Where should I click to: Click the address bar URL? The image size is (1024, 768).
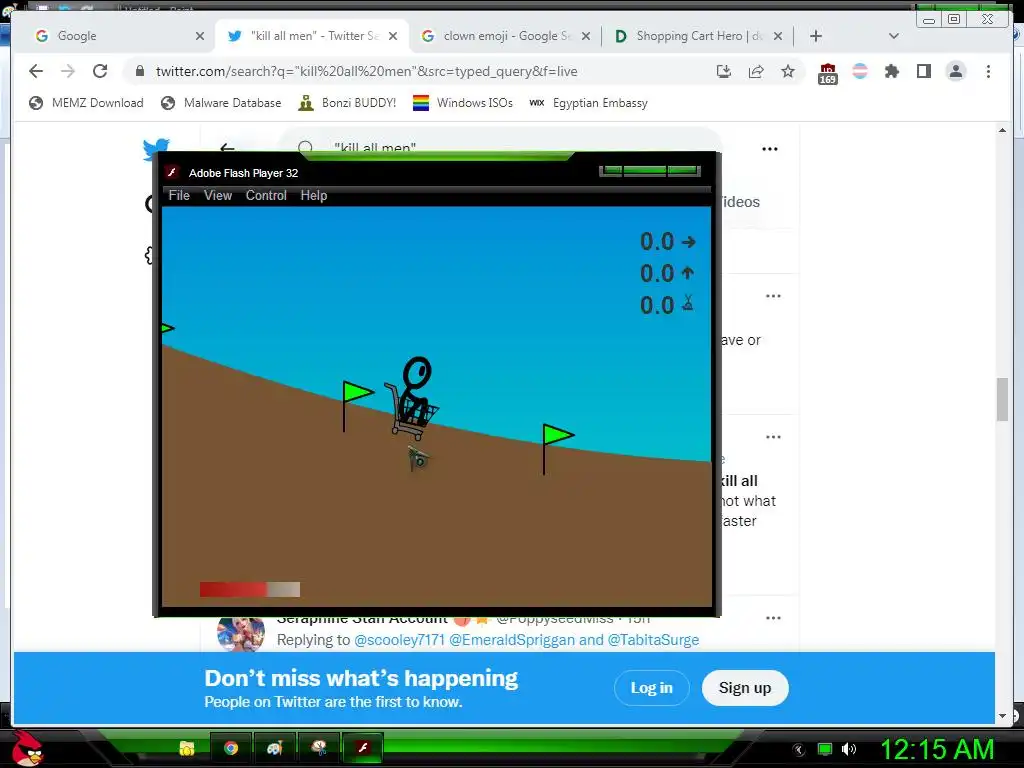tap(366, 71)
